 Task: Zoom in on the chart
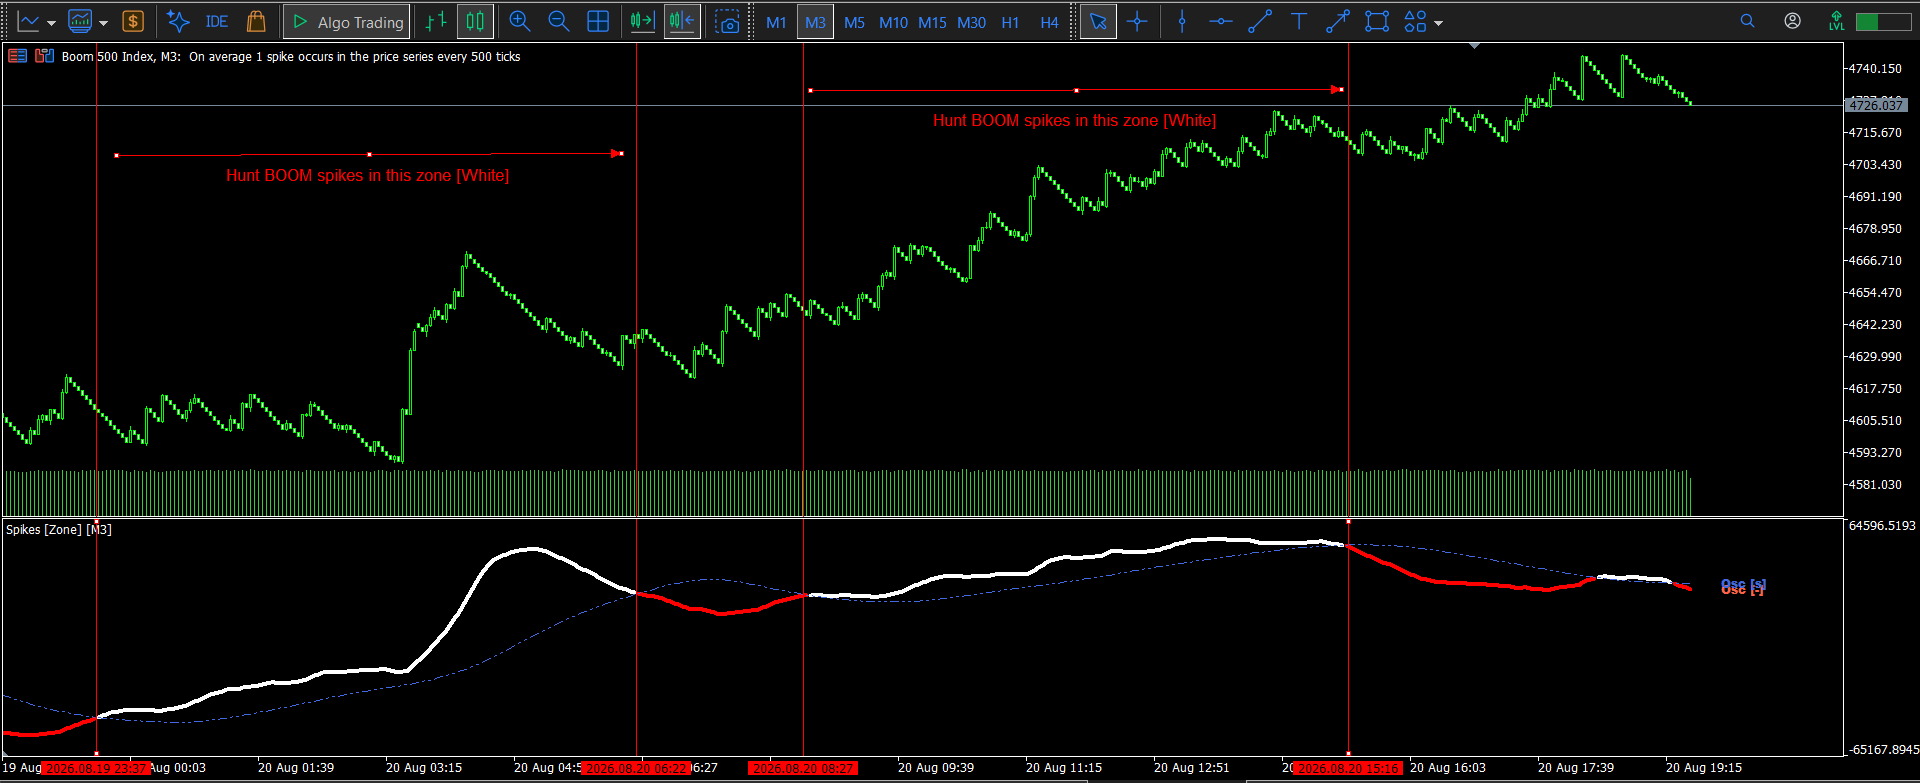click(520, 21)
